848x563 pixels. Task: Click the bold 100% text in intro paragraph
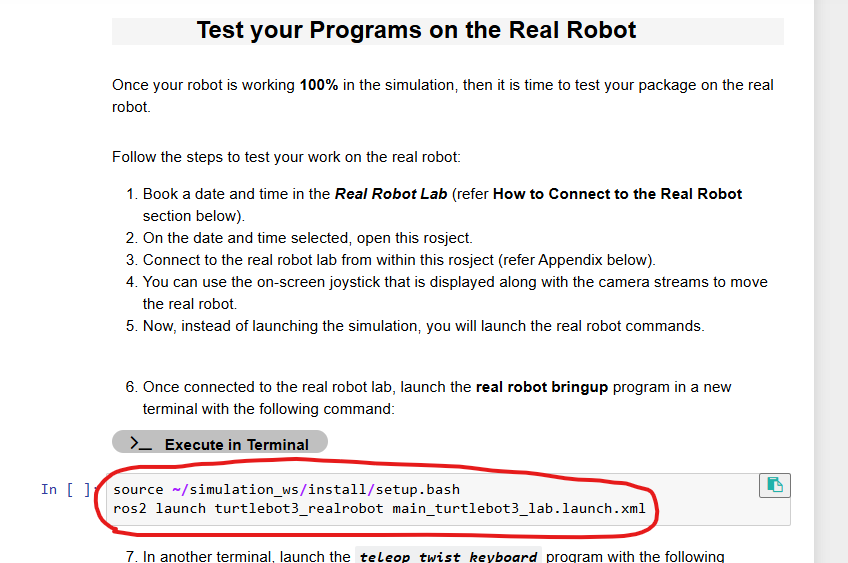(318, 85)
